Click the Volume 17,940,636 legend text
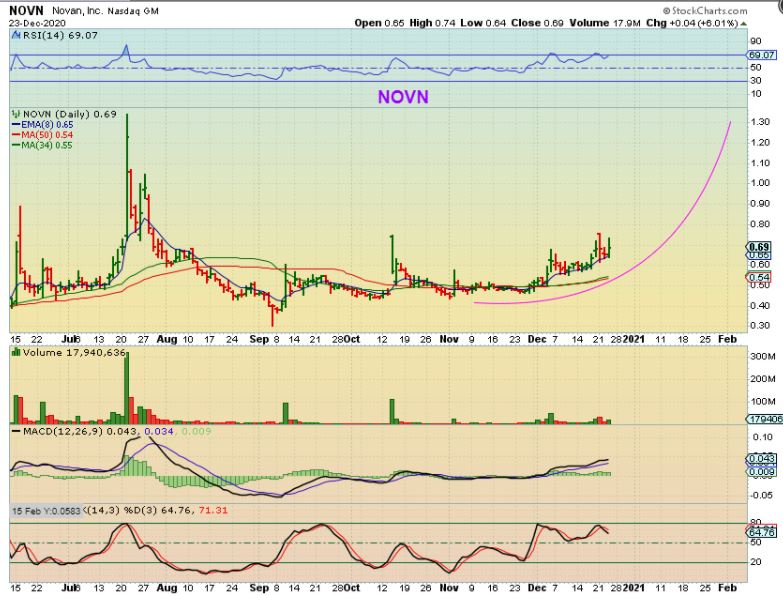This screenshot has height=595, width=783. coord(74,352)
